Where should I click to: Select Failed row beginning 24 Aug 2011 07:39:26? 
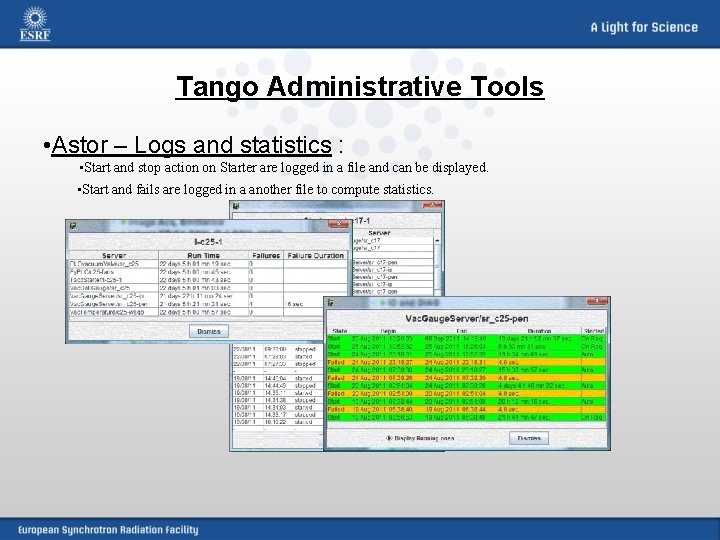tap(467, 378)
